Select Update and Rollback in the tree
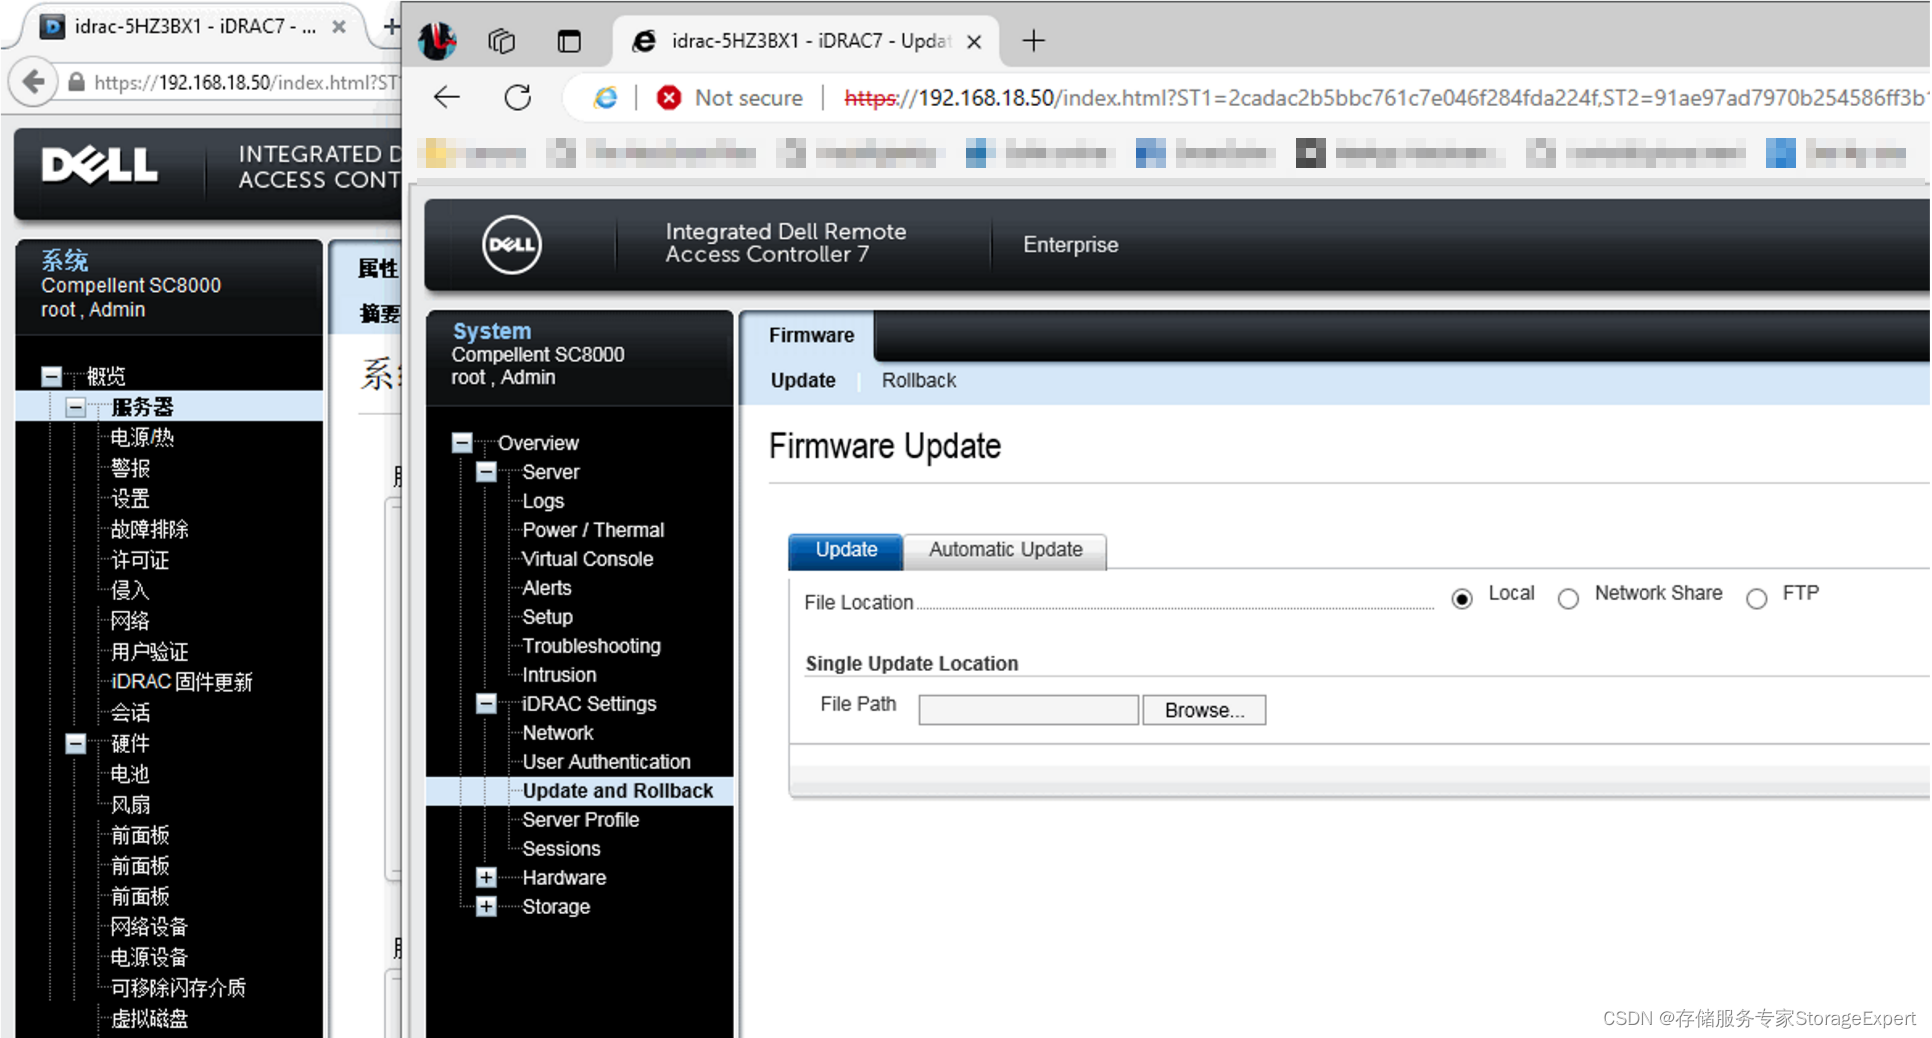The width and height of the screenshot is (1932, 1038). (x=618, y=791)
